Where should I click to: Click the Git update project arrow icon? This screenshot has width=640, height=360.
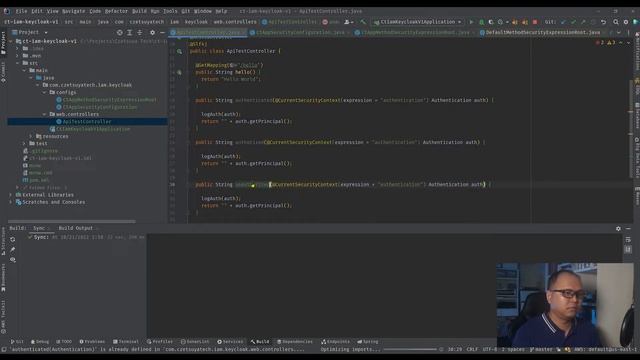[x=563, y=22]
